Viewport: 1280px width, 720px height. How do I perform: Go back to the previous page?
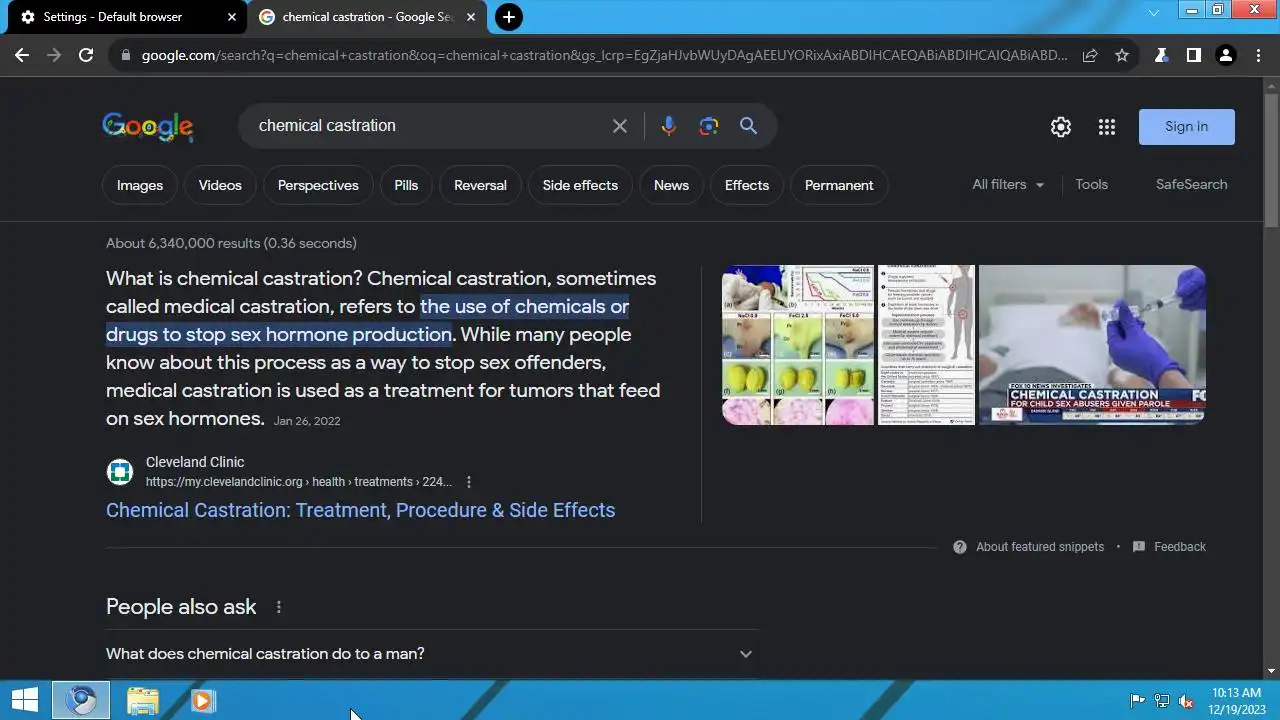click(x=22, y=55)
